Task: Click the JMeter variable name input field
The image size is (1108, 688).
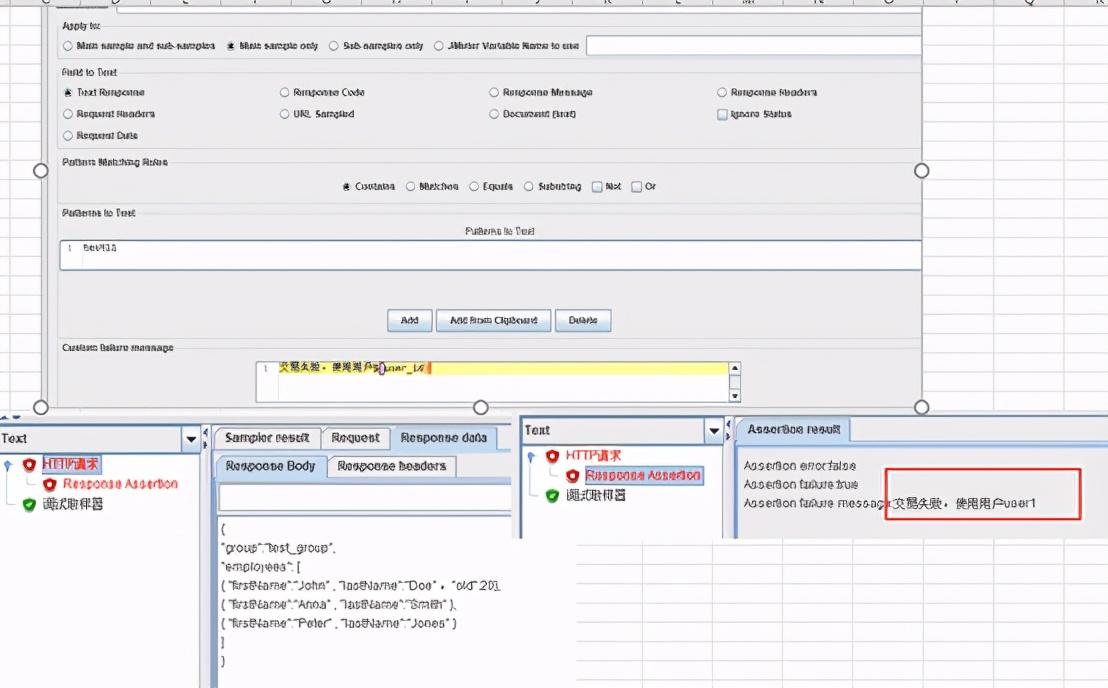Action: pos(753,46)
